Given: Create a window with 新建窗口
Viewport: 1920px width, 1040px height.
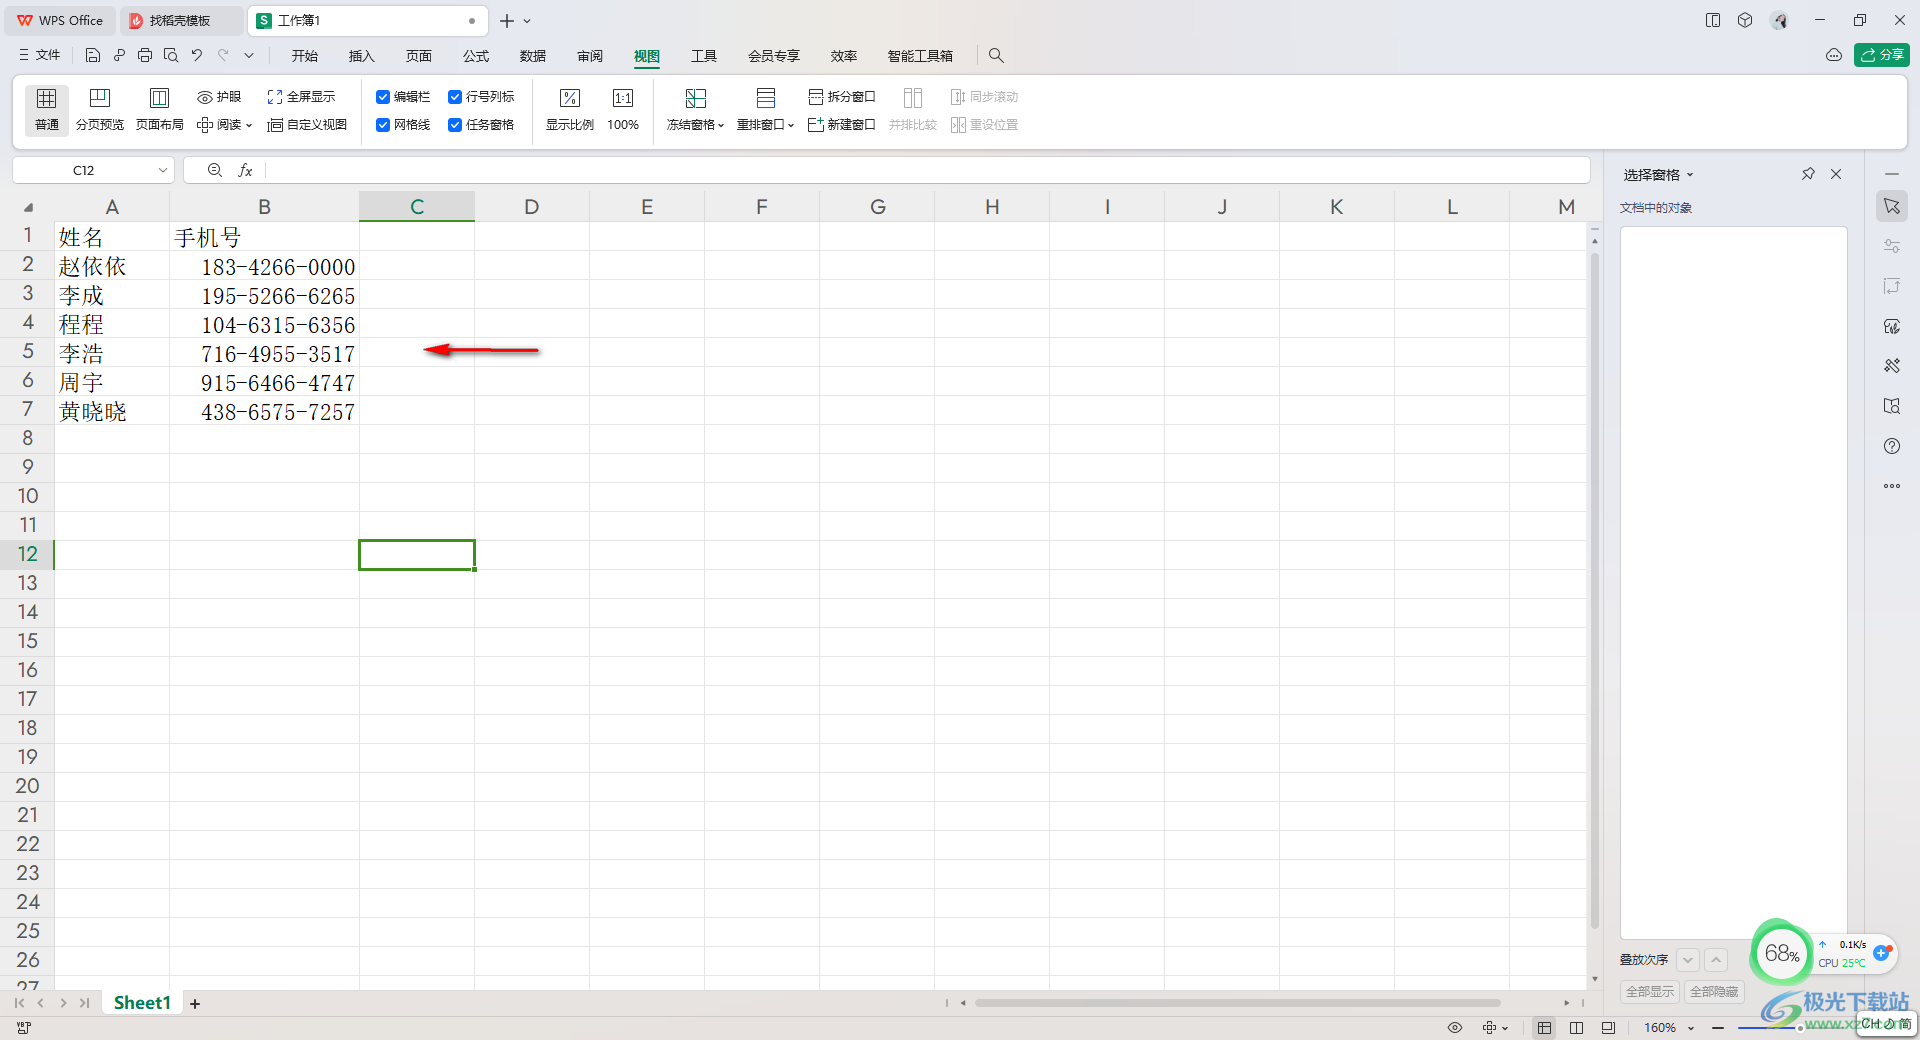Looking at the screenshot, I should click(842, 125).
